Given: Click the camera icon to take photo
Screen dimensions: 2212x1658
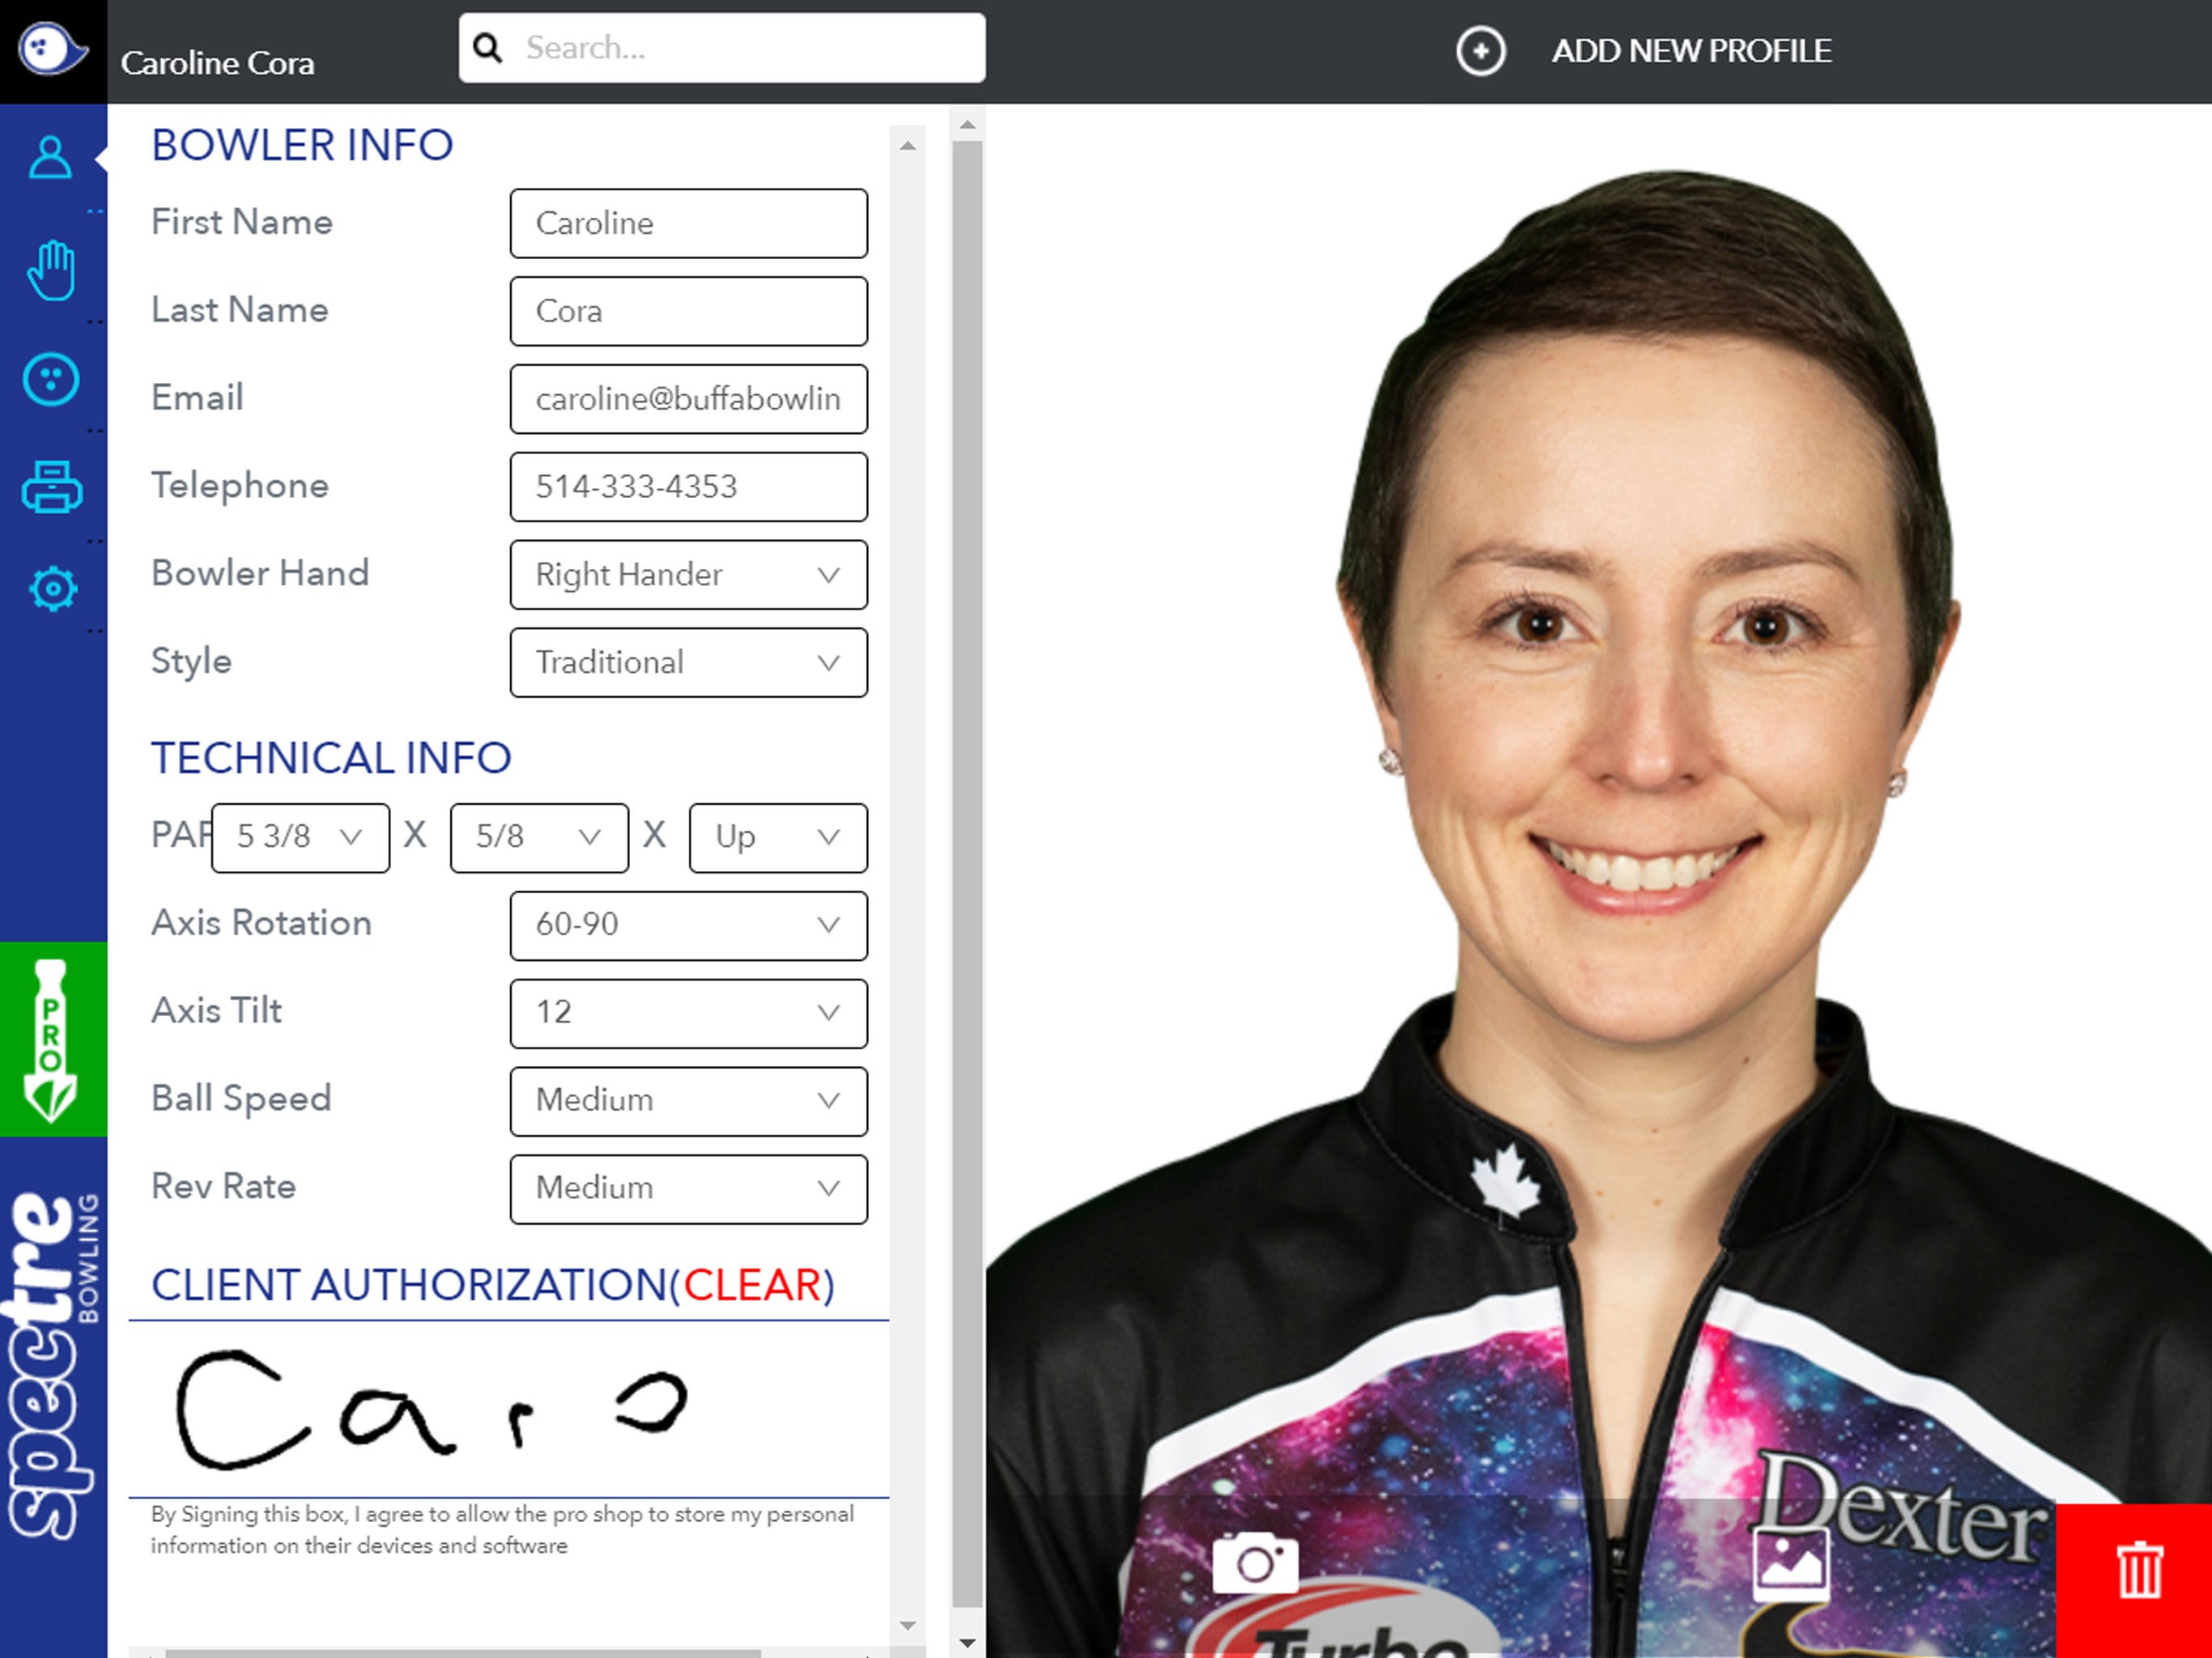Looking at the screenshot, I should [1255, 1562].
